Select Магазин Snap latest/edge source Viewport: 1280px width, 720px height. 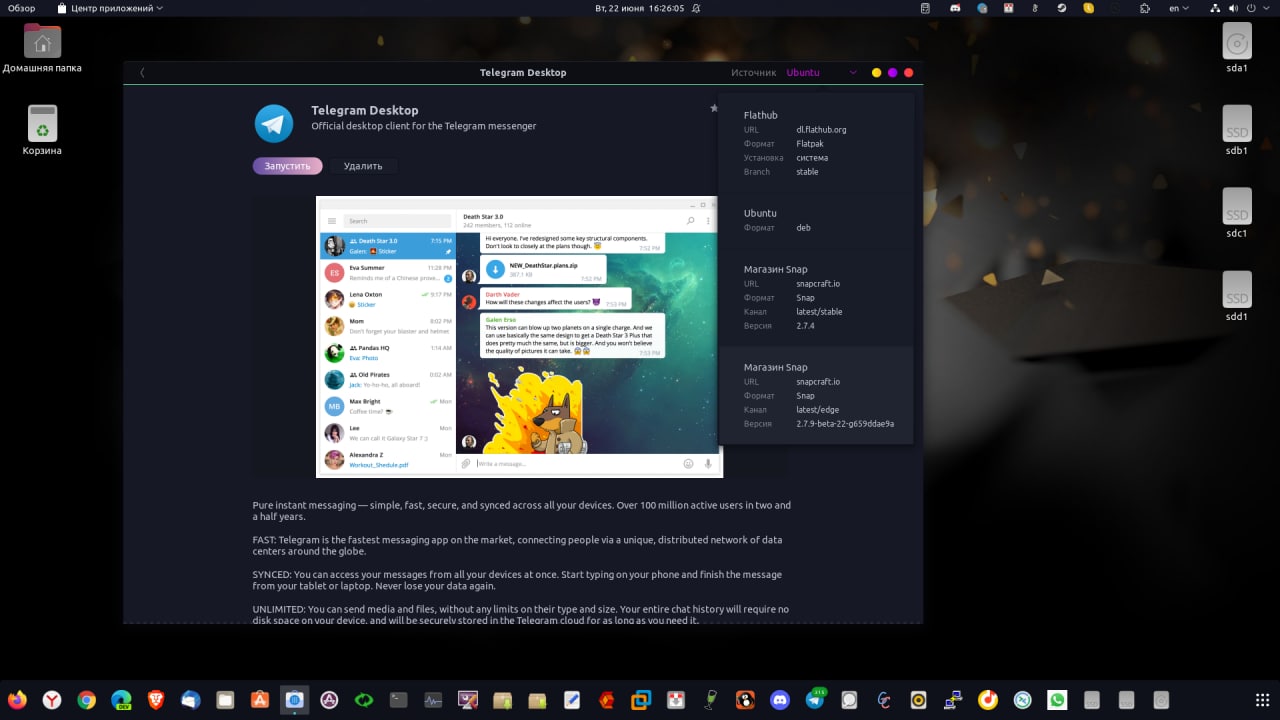815,395
